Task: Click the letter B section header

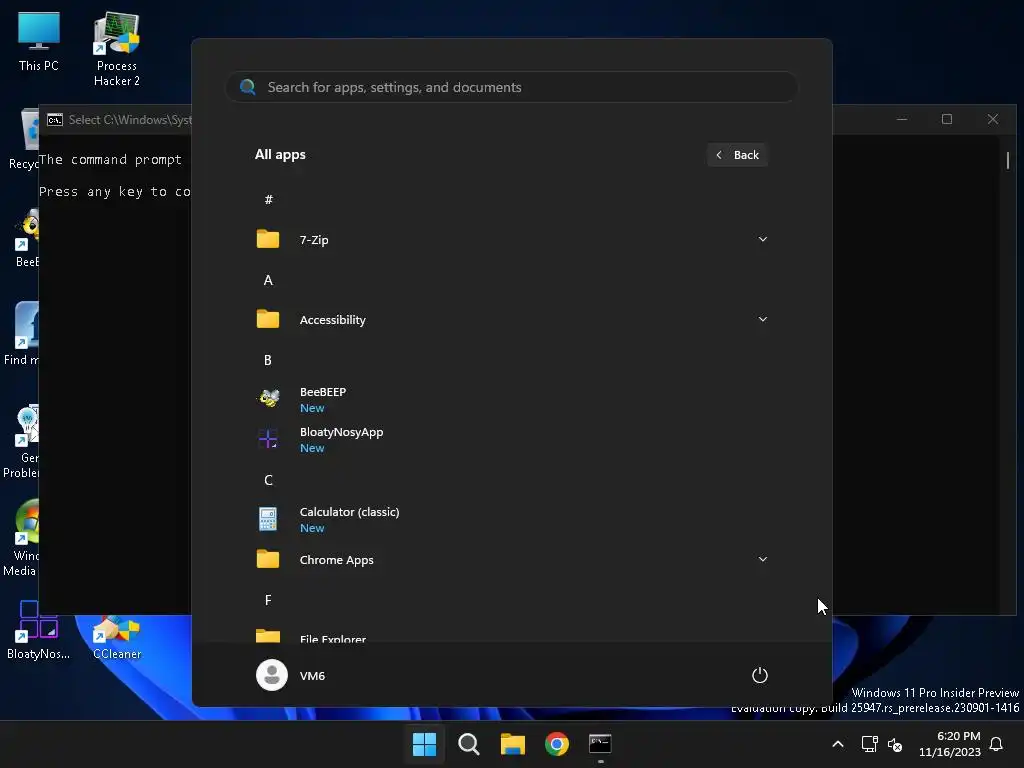Action: [x=268, y=360]
